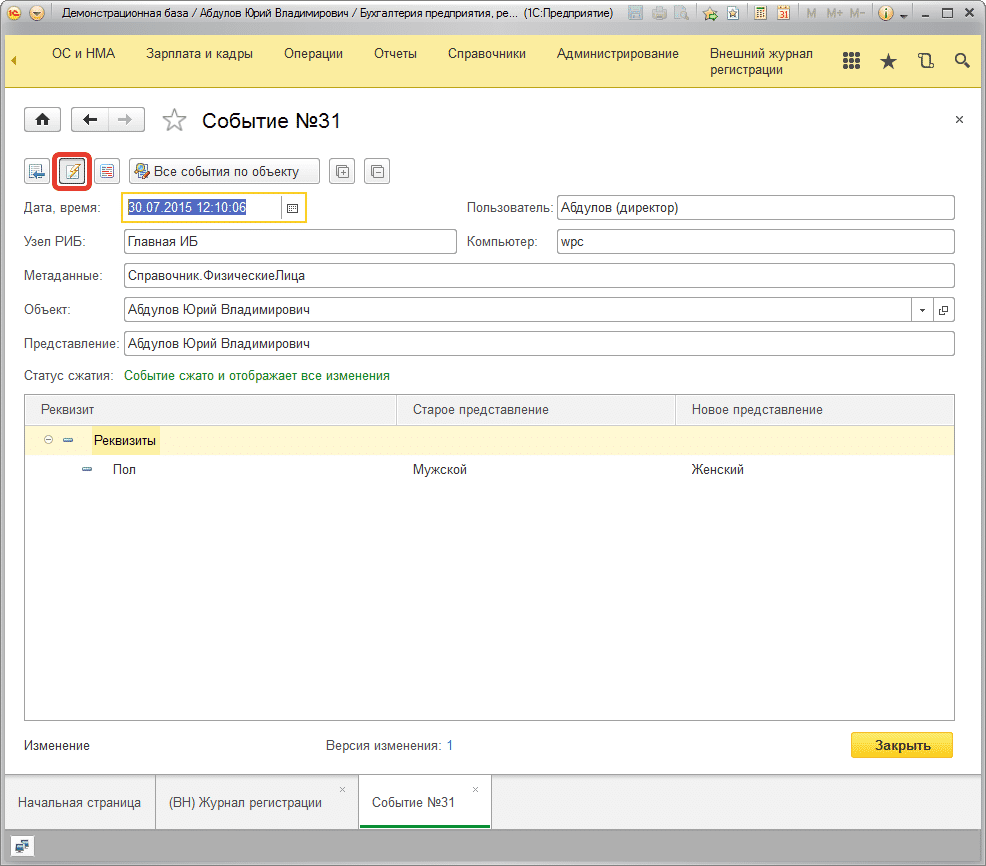Image resolution: width=986 pixels, height=866 pixels.
Task: Select the Пол row in the table
Action: tap(124, 469)
